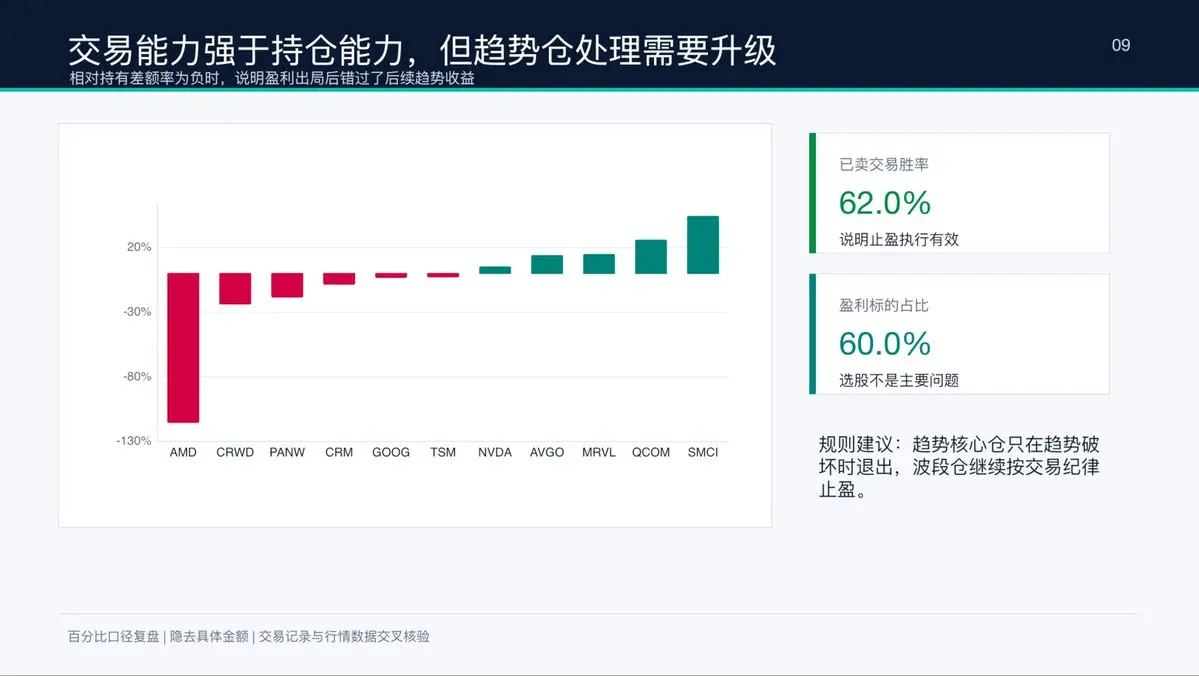Click the GOOG axis label
Image resolution: width=1199 pixels, height=676 pixels.
tap(391, 452)
